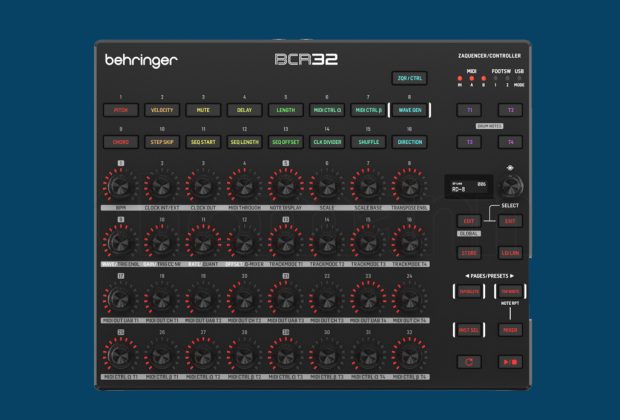Select the STEP SKIP button
The image size is (620, 420).
click(162, 142)
